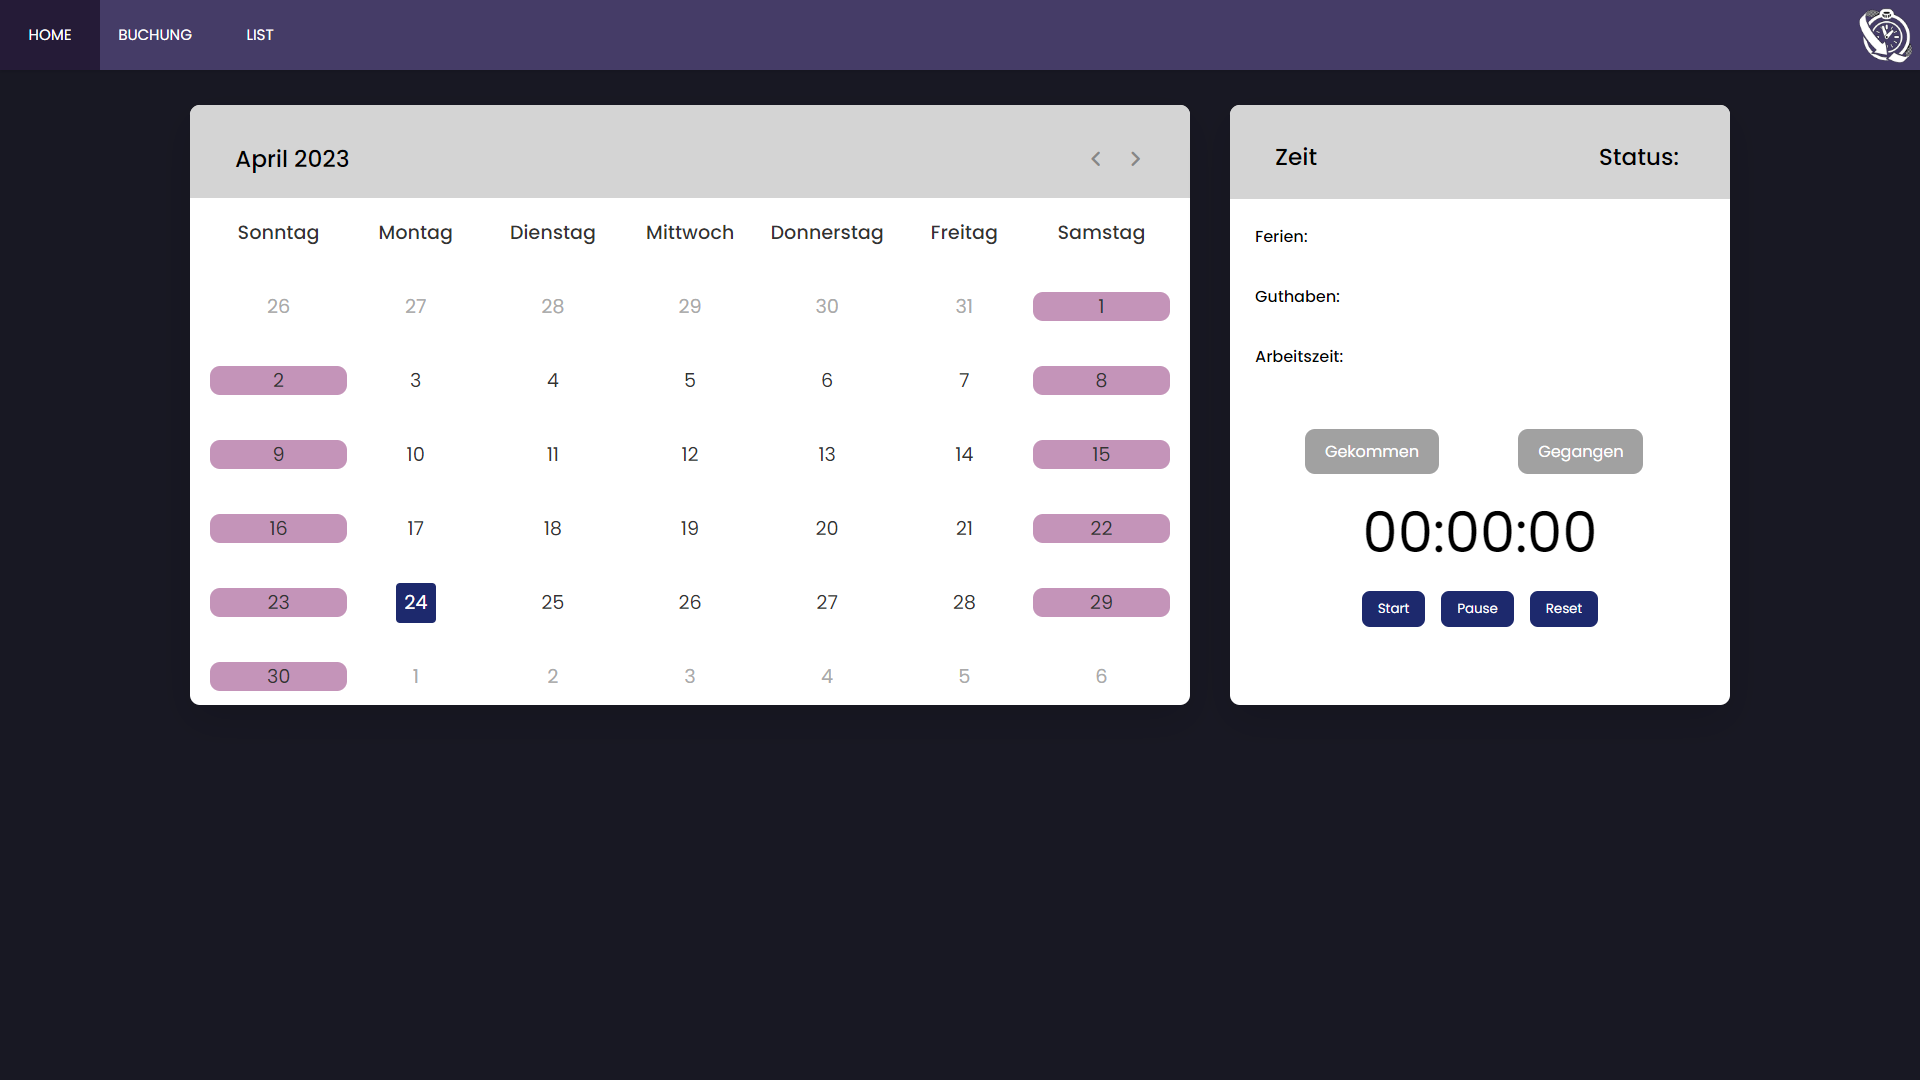
Task: Reset the stopwatch timer
Action: click(1563, 609)
